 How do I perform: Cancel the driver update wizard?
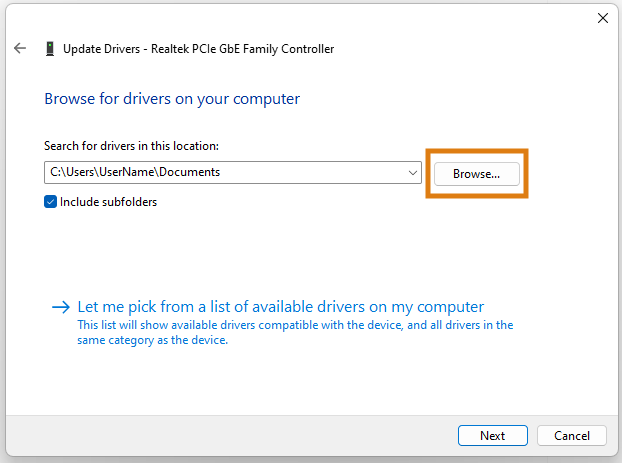(x=572, y=436)
